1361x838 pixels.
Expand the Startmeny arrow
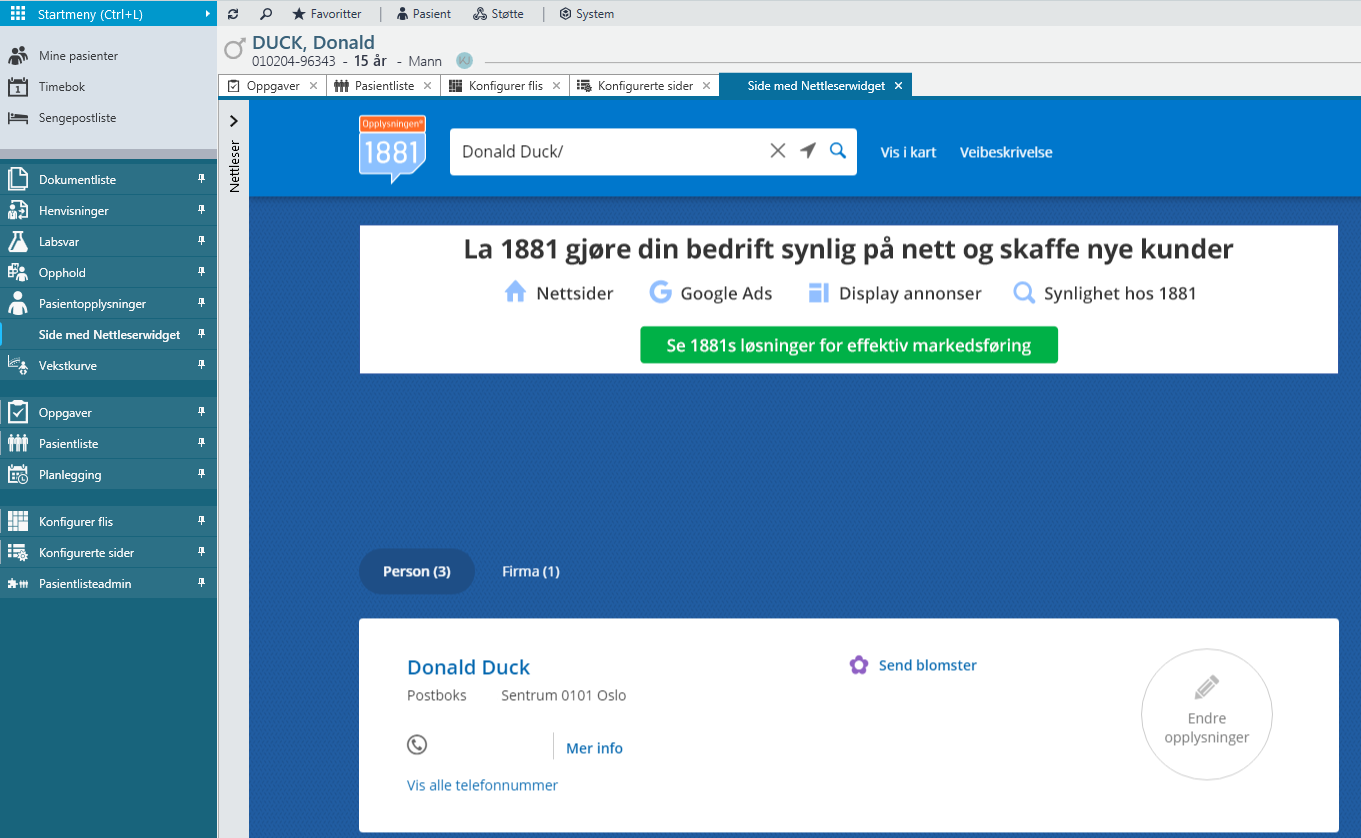(x=207, y=14)
